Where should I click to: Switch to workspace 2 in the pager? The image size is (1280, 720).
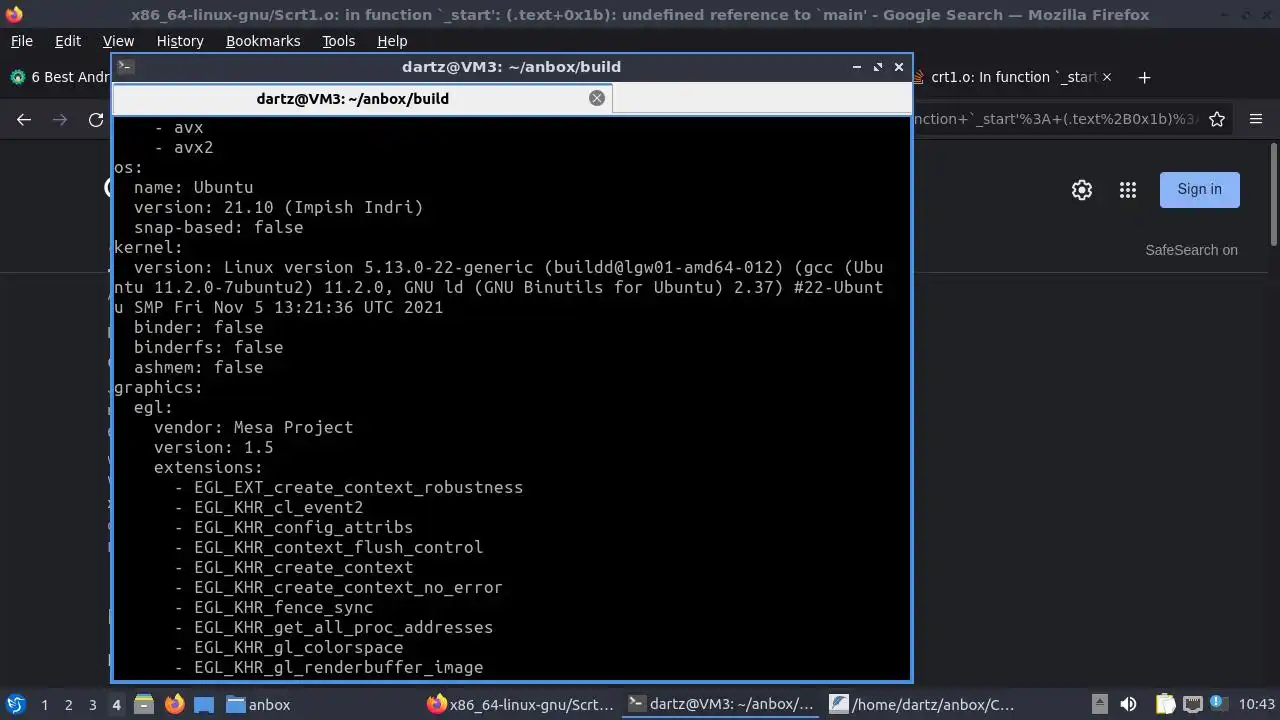coord(68,705)
